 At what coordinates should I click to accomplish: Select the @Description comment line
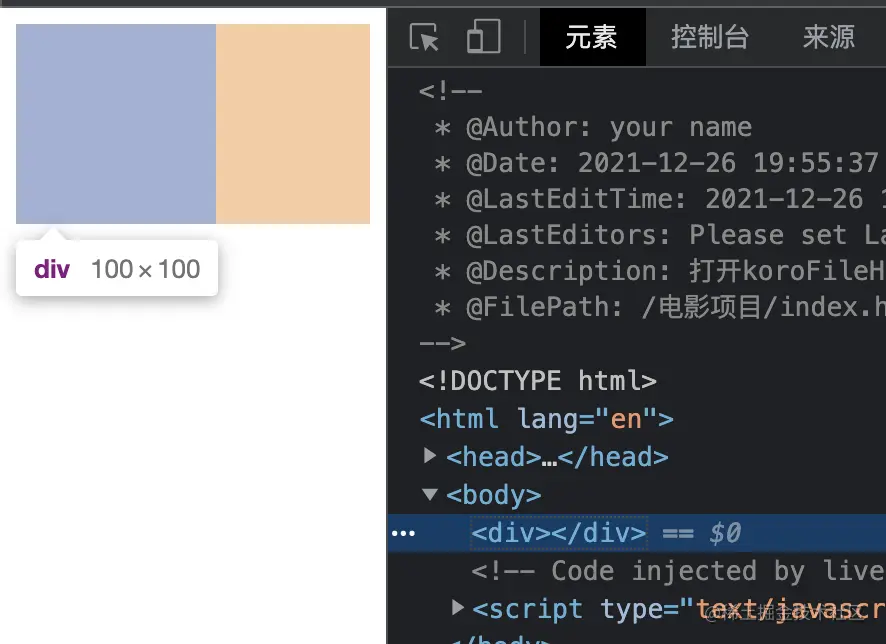pyautogui.click(x=660, y=271)
